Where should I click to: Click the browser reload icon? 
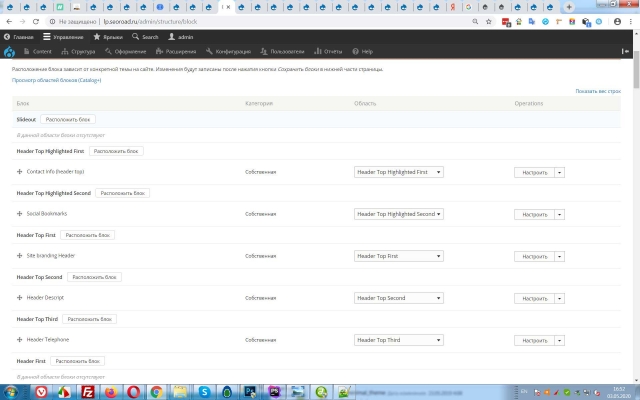(37, 20)
